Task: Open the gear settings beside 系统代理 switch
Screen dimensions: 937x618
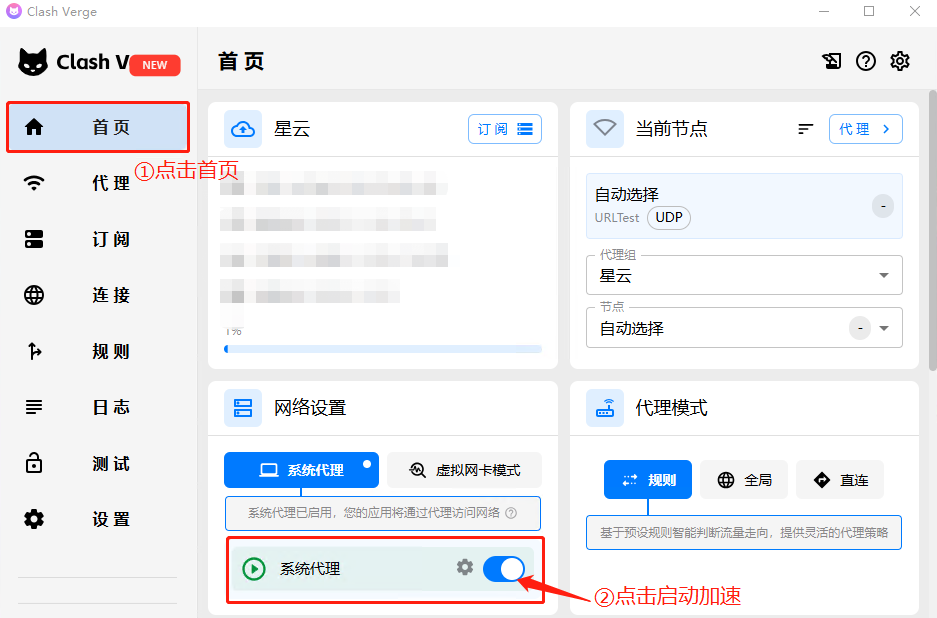Action: pyautogui.click(x=464, y=567)
